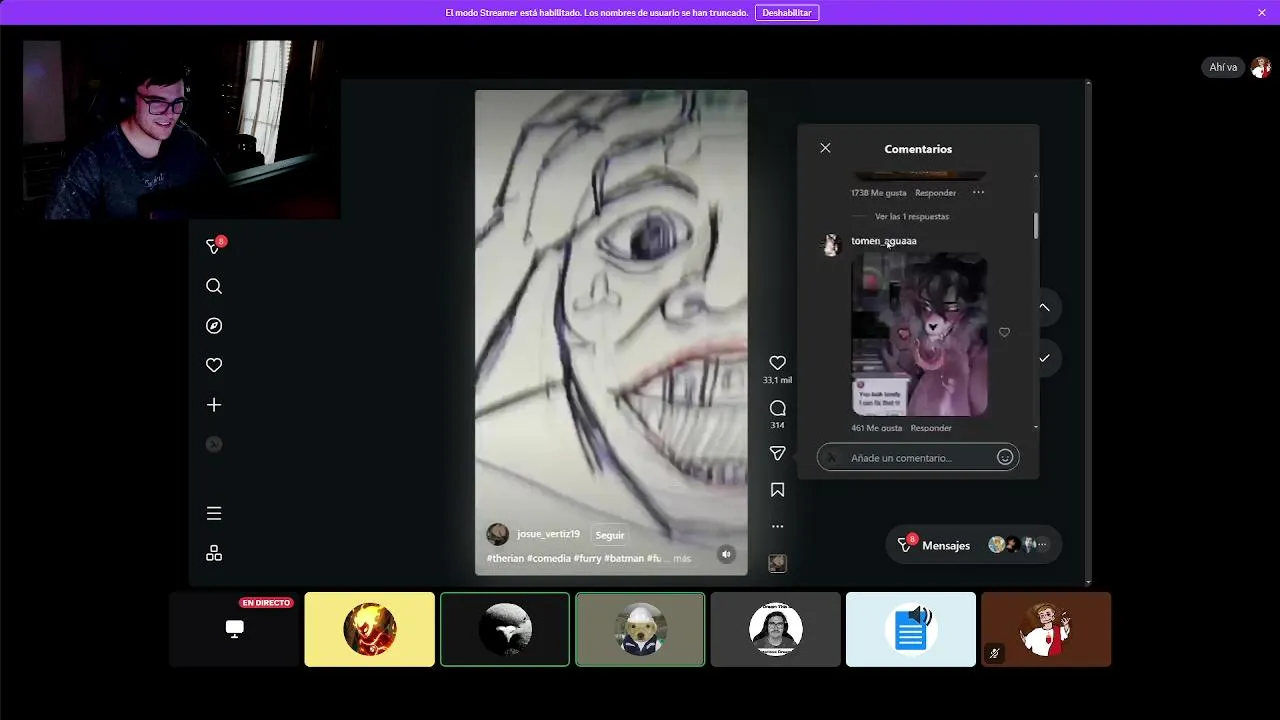Click the #furry hashtag

[x=587, y=558]
